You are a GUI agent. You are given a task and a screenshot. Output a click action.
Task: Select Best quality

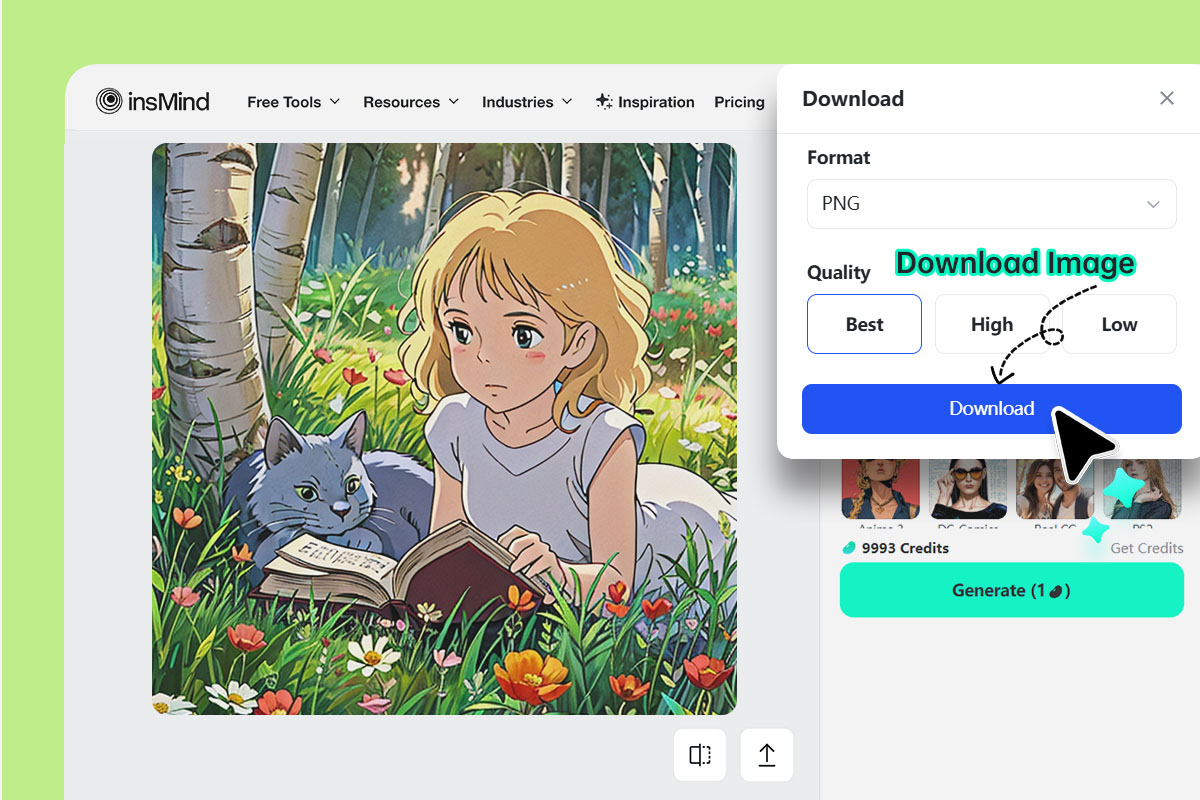[864, 324]
